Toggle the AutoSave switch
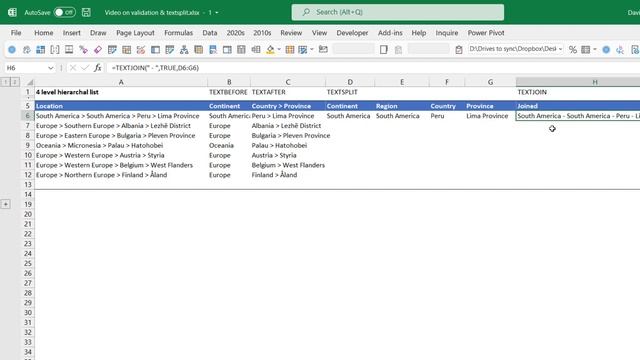Image resolution: width=640 pixels, height=360 pixels. [64, 12]
